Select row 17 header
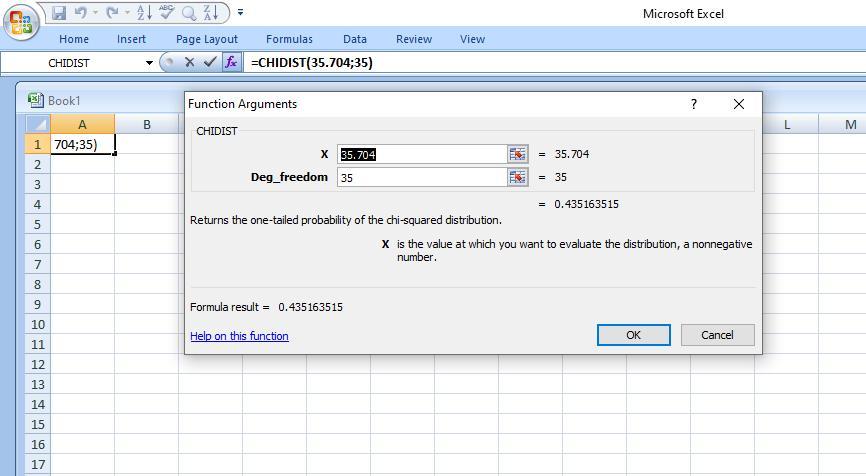 point(38,464)
